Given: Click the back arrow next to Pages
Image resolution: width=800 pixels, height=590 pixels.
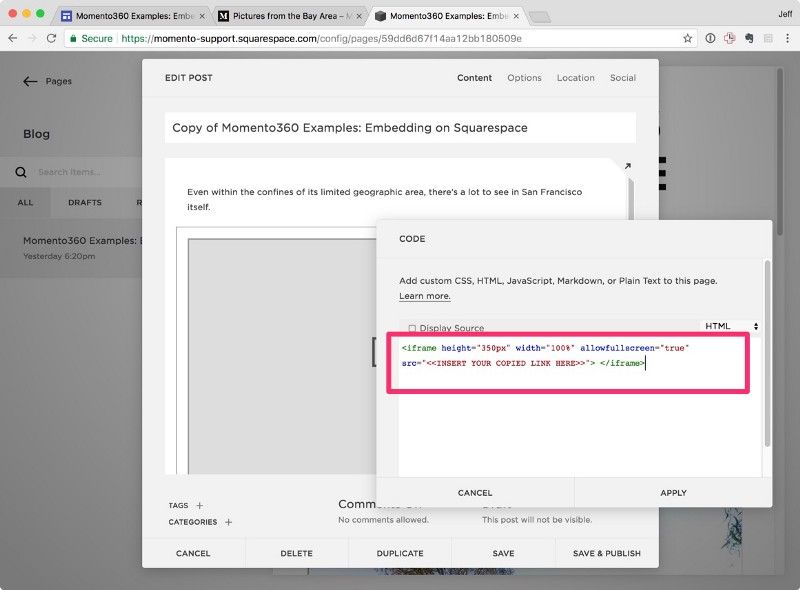Looking at the screenshot, I should click(x=30, y=81).
